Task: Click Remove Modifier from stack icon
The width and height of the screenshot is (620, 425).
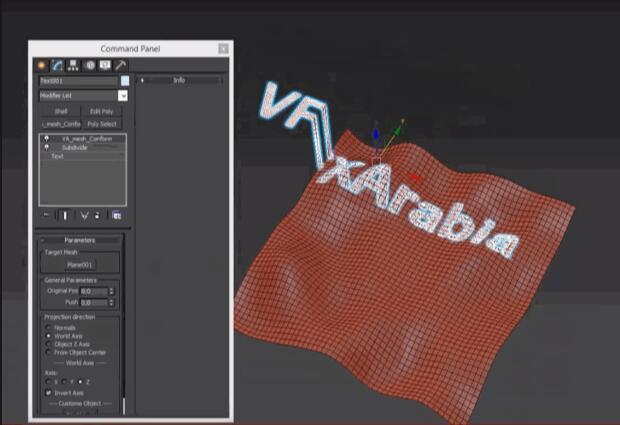Action: [97, 215]
